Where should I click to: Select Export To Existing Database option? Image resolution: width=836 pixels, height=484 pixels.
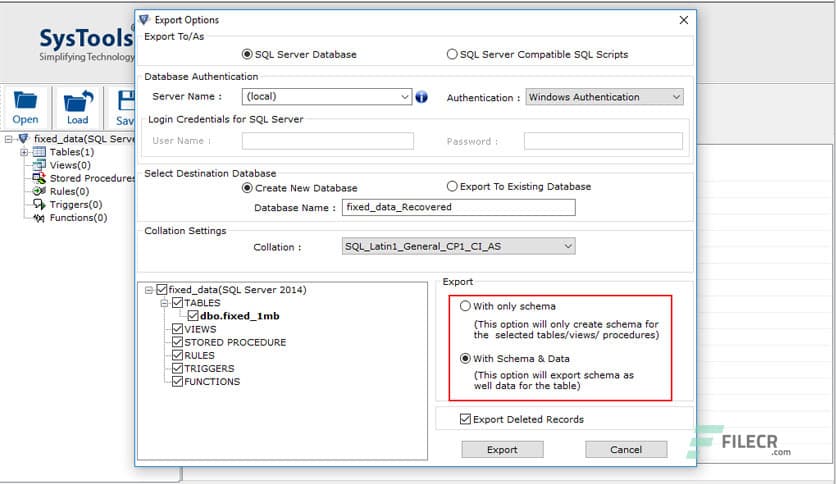click(452, 187)
